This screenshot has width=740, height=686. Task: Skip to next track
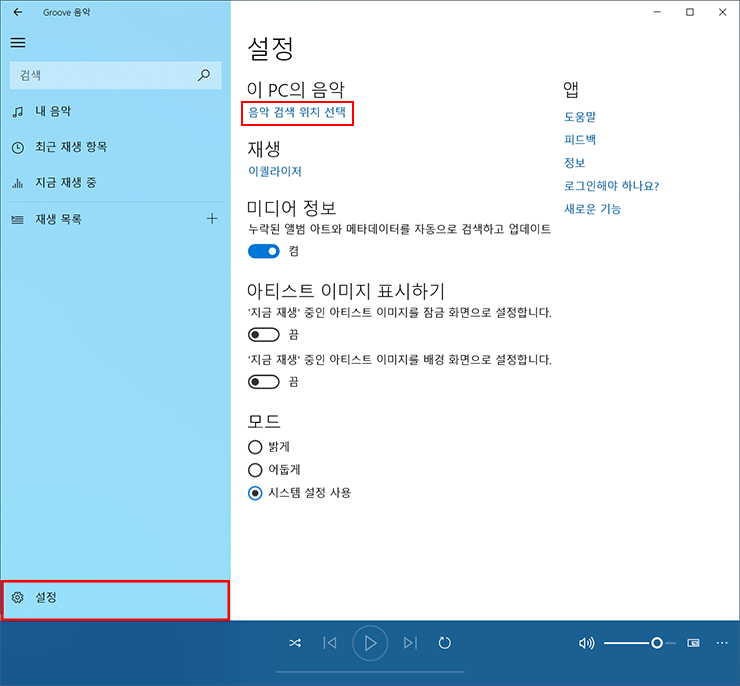pos(410,643)
